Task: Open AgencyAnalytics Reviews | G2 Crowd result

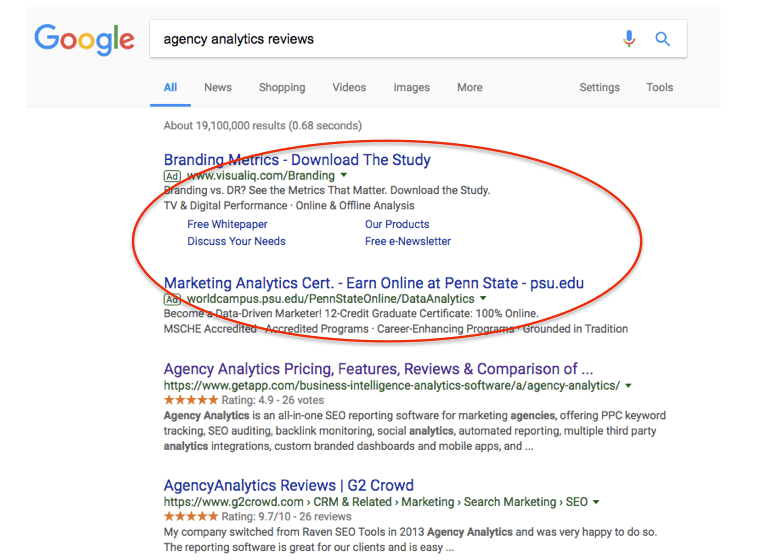Action: point(288,486)
